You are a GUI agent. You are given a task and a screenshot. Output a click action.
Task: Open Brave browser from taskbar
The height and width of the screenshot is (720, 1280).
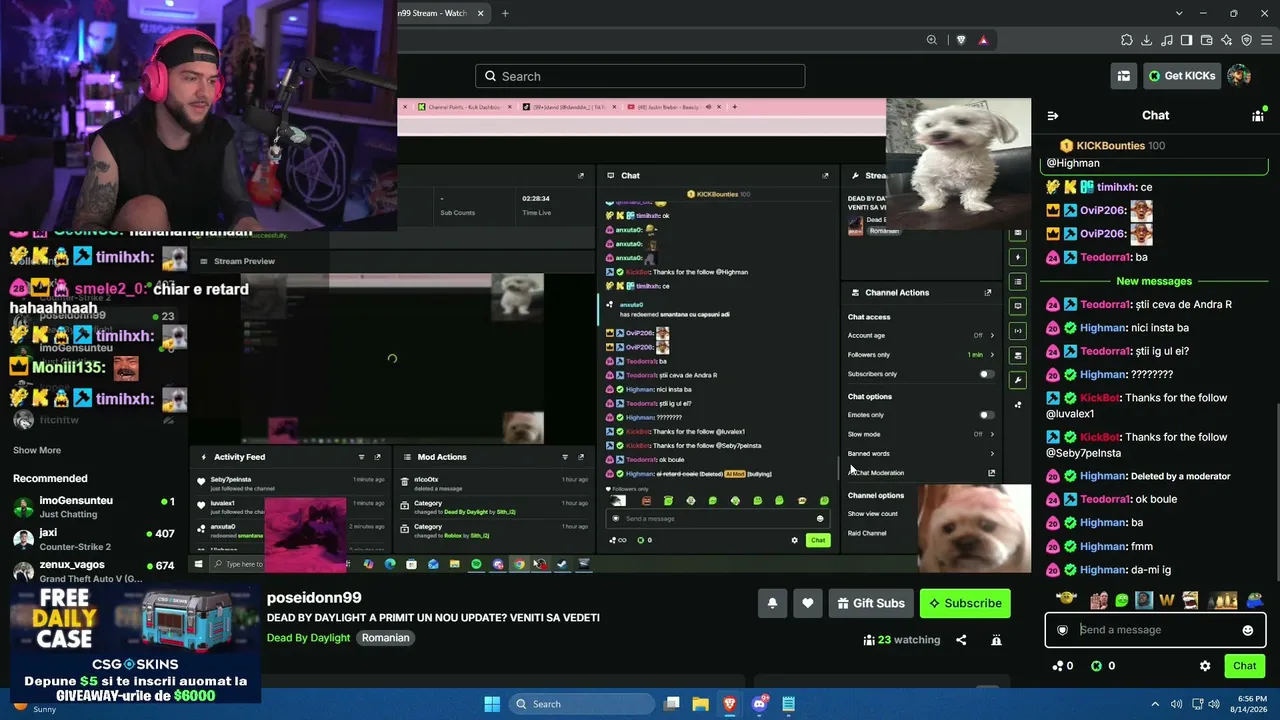coord(730,704)
